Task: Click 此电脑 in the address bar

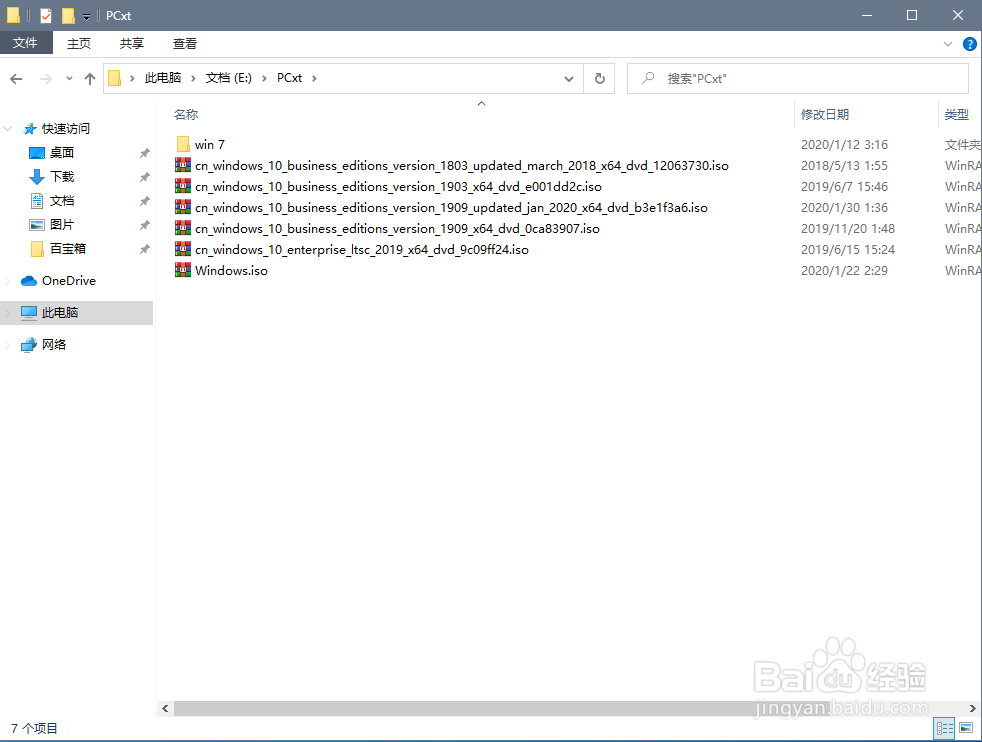Action: point(163,78)
